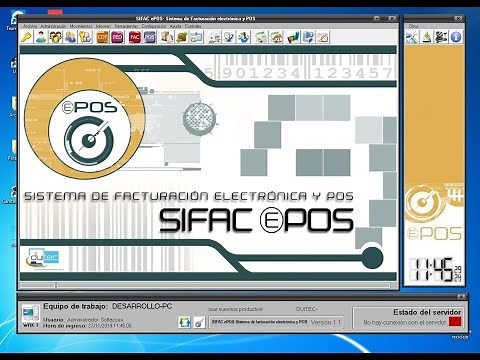
Task: Click the red server status indicator
Action: [455, 322]
